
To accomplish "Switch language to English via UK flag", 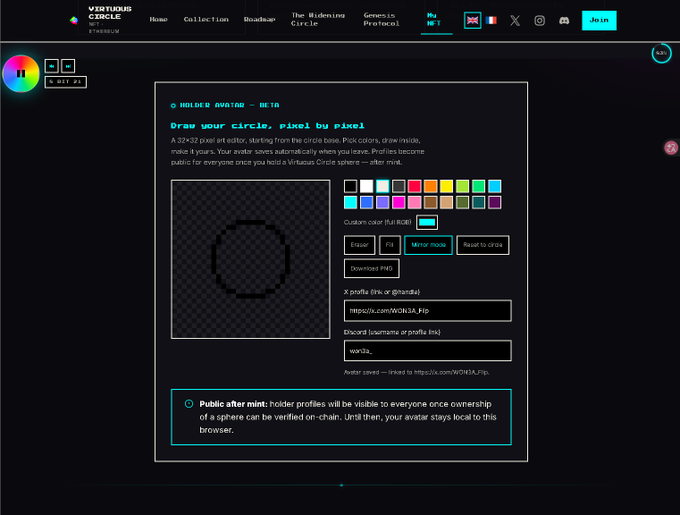I will point(472,20).
